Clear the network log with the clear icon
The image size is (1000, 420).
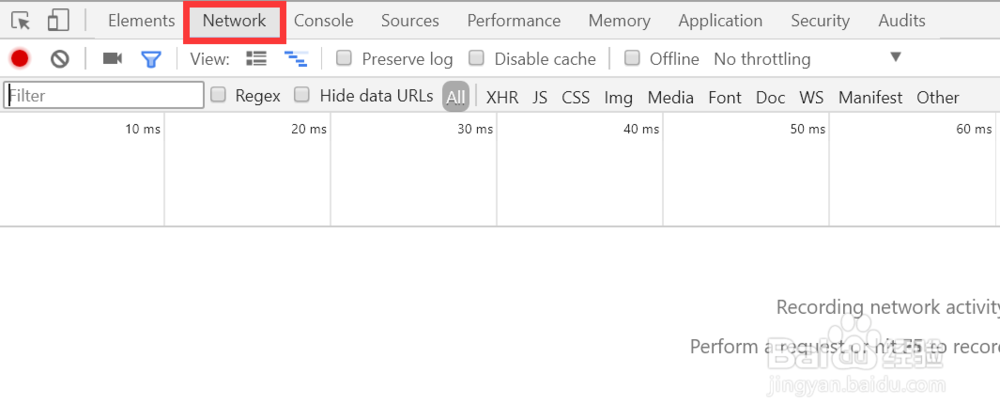point(60,59)
